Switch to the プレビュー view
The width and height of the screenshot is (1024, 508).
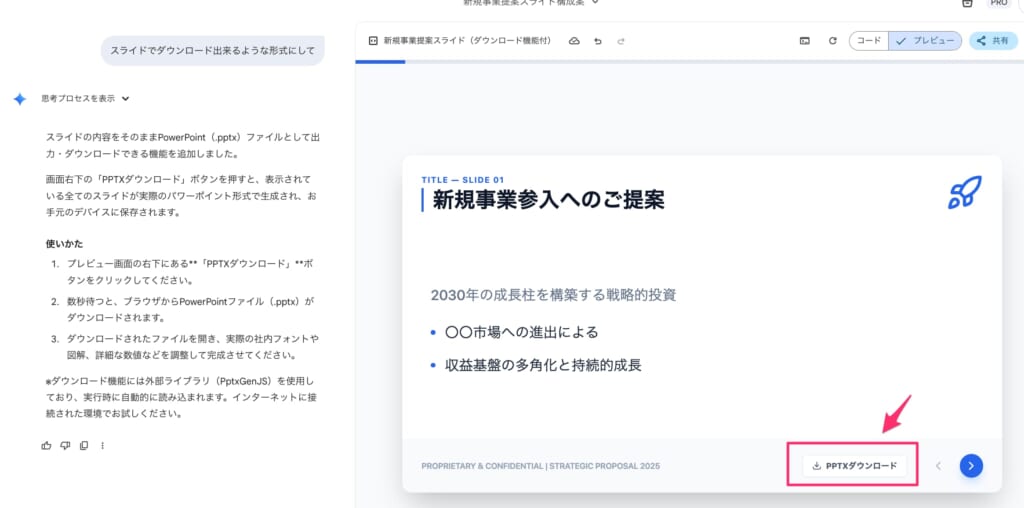[x=926, y=41]
